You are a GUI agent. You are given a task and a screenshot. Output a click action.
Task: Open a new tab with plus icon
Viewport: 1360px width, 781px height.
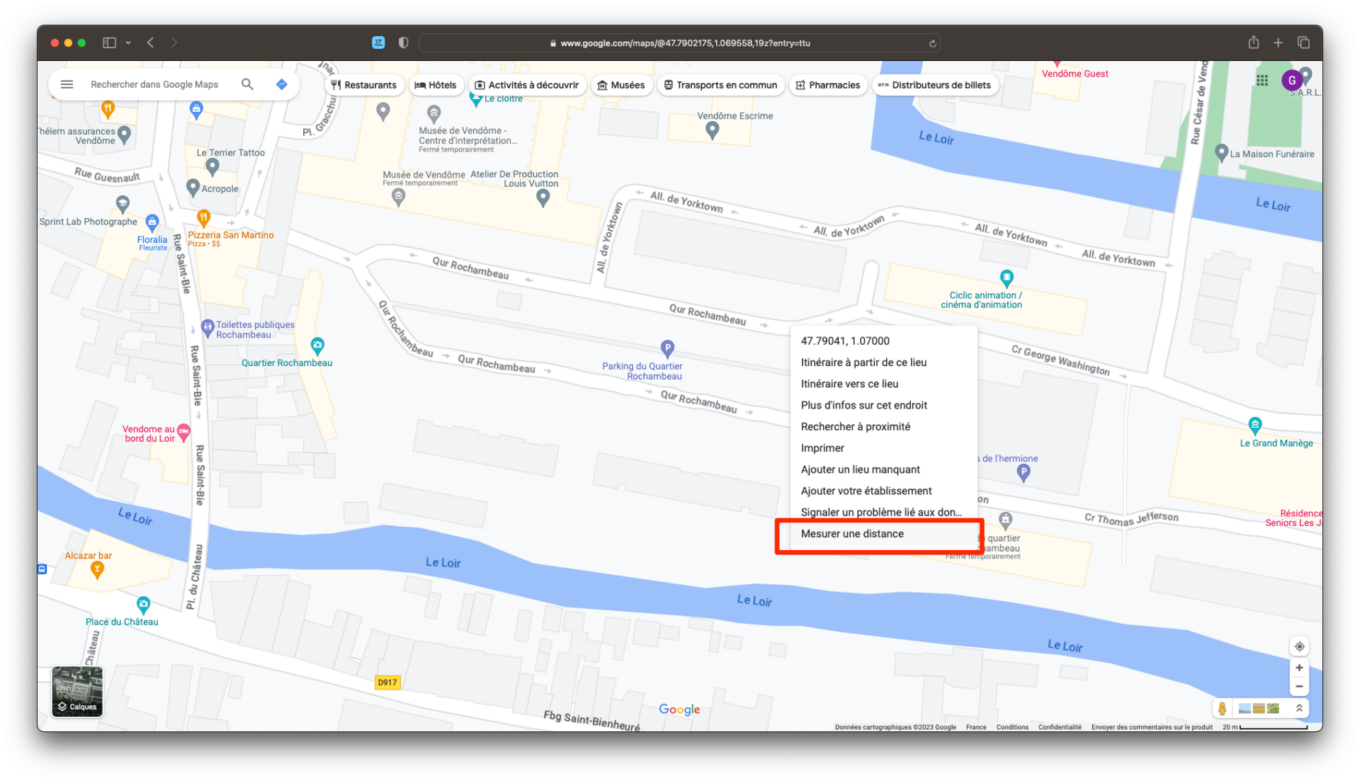[x=1278, y=43]
